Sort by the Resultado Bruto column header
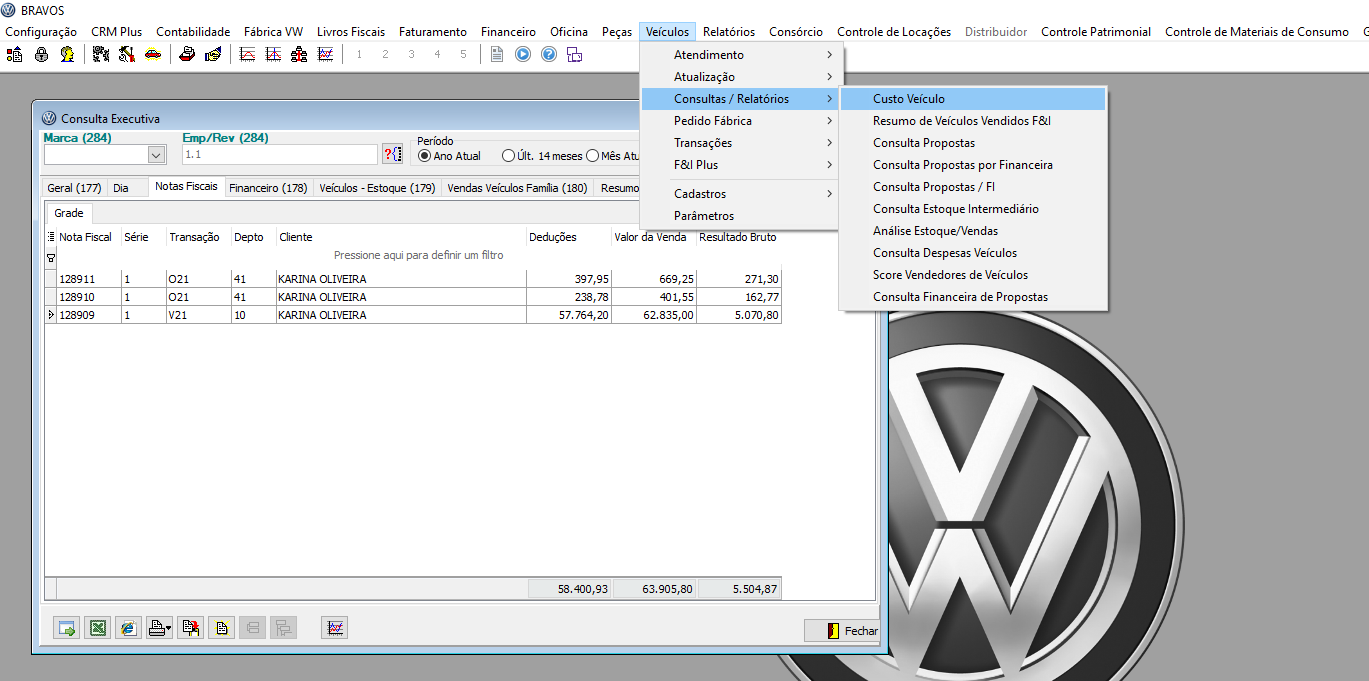 coord(738,237)
